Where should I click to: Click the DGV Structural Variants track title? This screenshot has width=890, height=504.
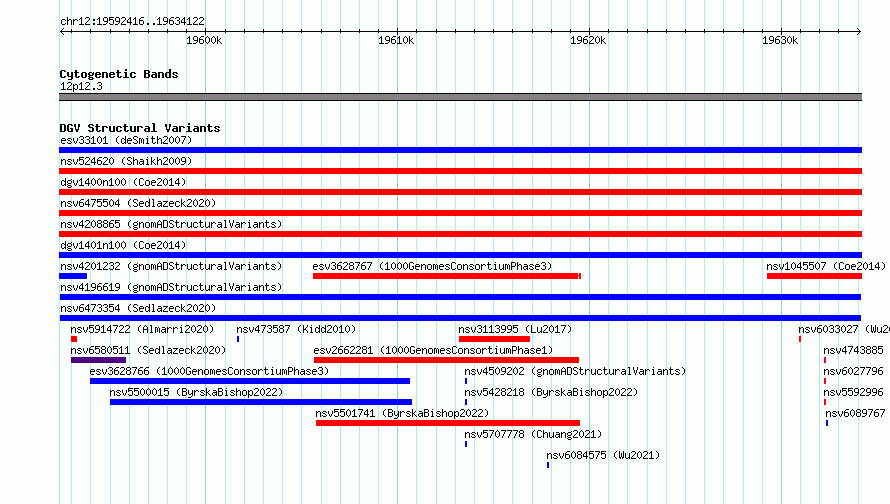[140, 128]
